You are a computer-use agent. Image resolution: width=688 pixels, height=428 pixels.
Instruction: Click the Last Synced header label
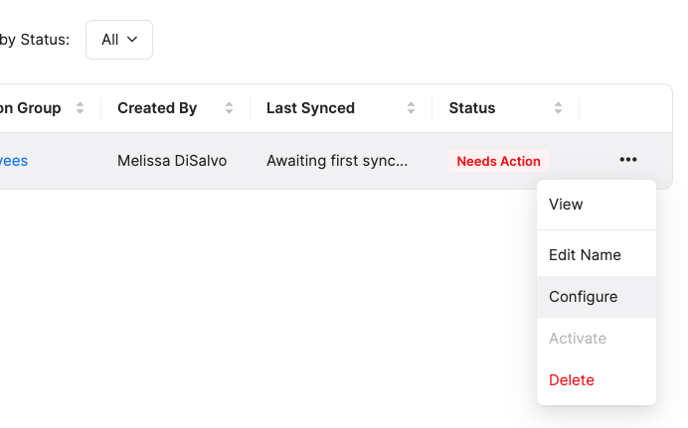(310, 108)
